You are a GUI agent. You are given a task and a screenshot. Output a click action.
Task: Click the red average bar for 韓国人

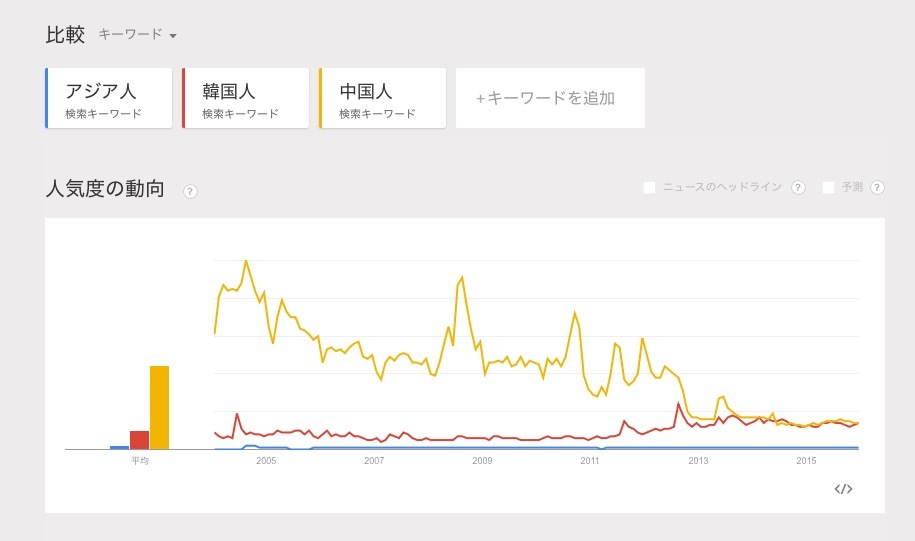click(139, 440)
